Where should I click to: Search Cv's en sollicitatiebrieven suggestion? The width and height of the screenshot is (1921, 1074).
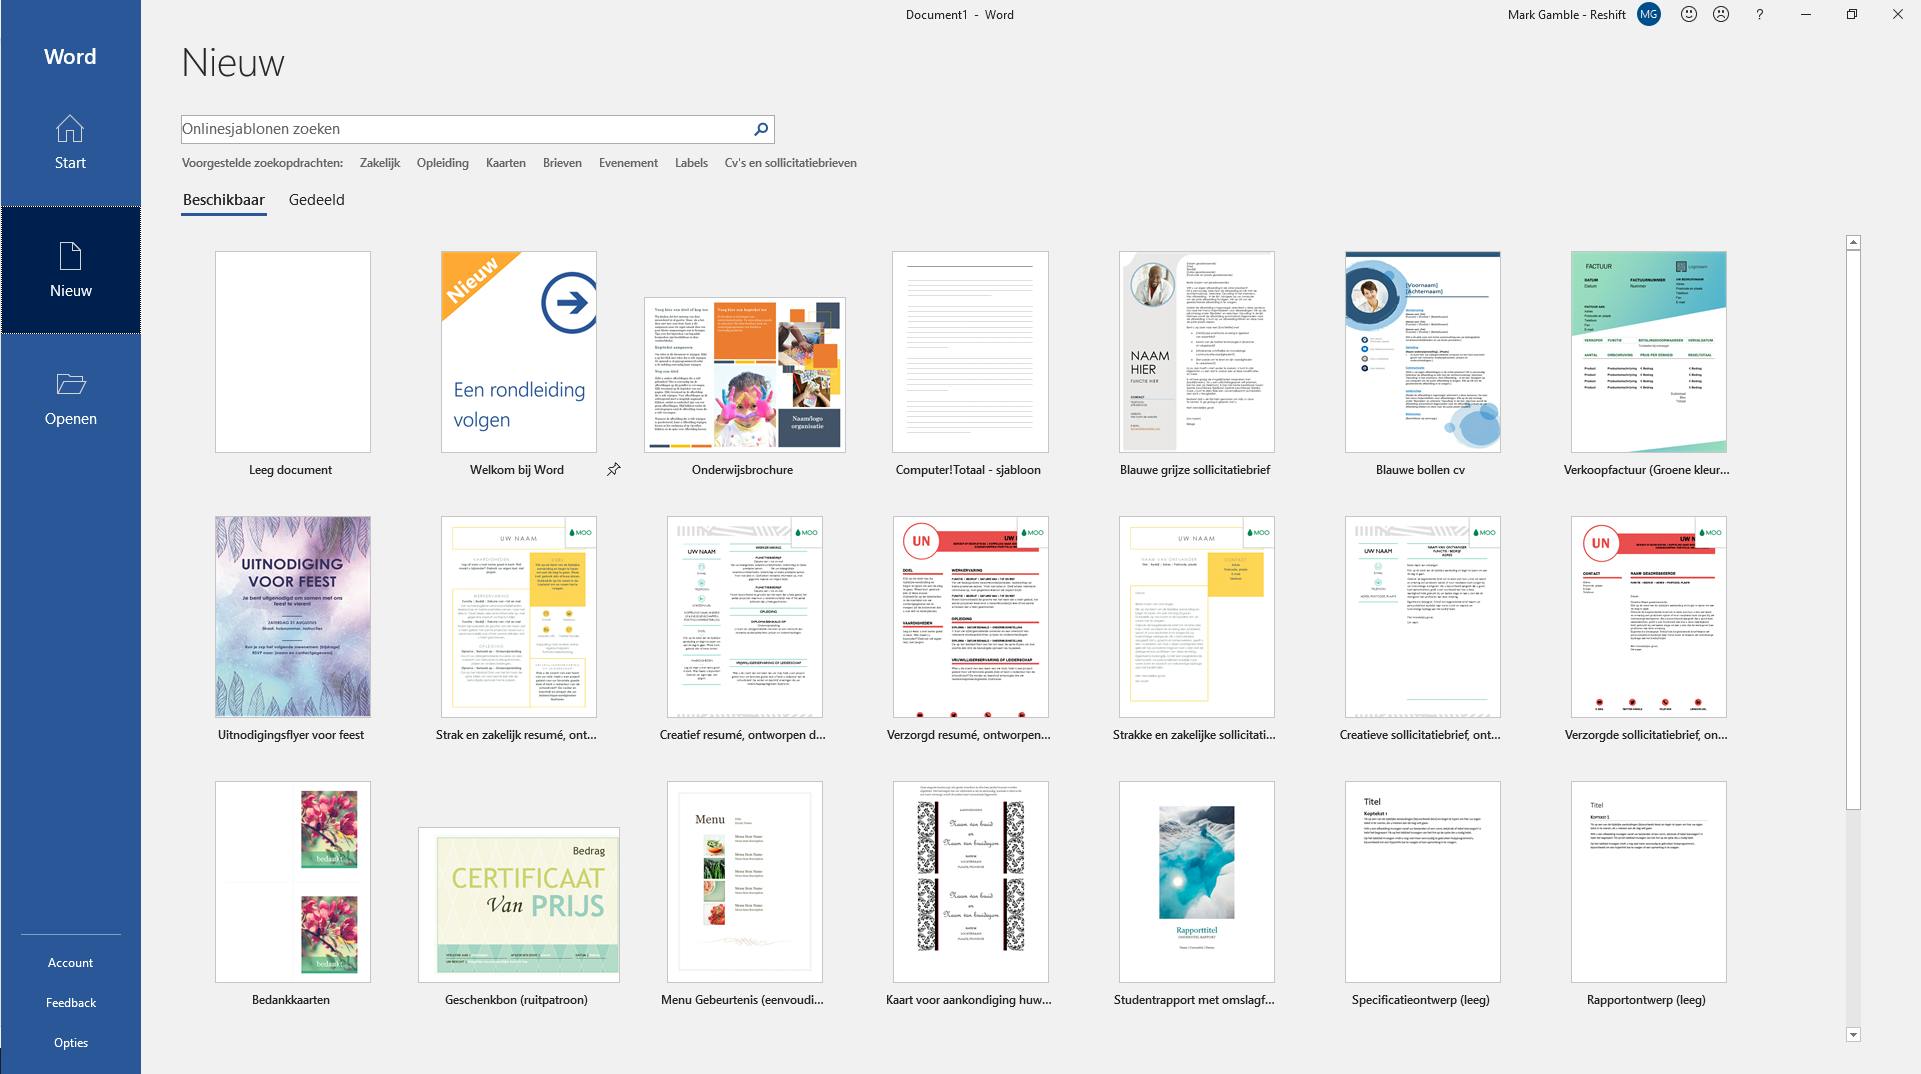(791, 163)
